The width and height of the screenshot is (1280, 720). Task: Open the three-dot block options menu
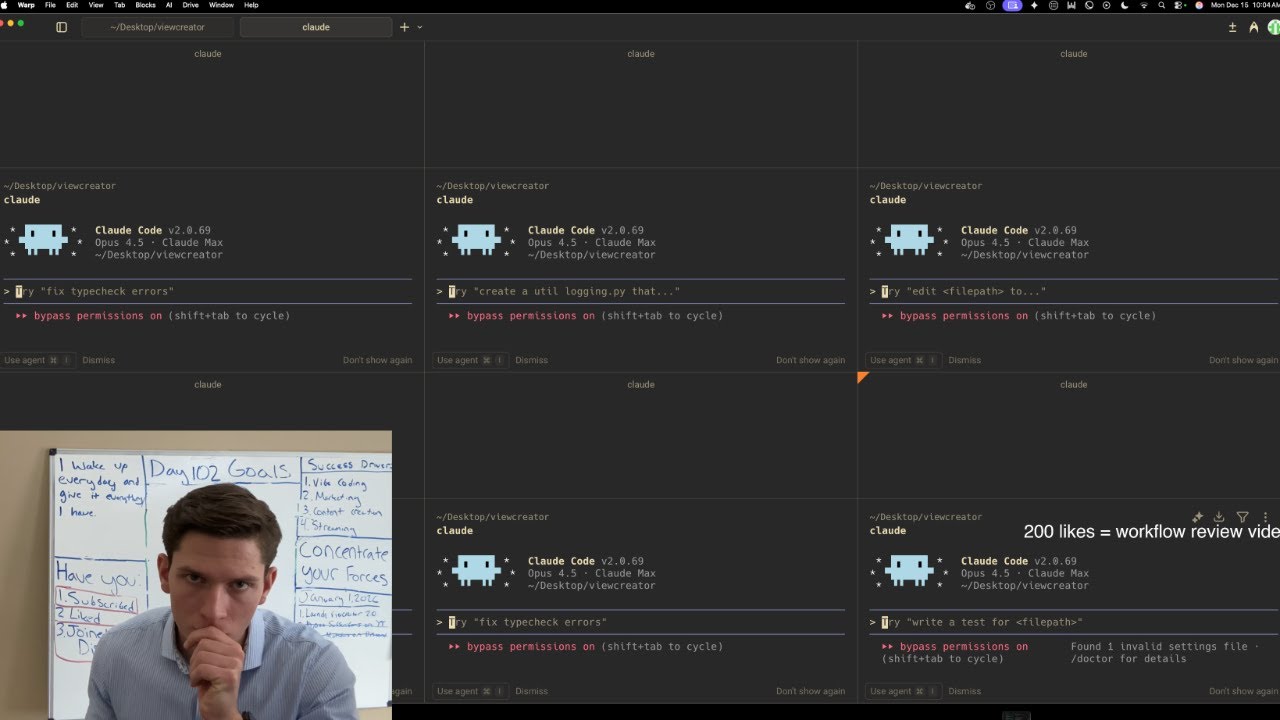click(1265, 517)
